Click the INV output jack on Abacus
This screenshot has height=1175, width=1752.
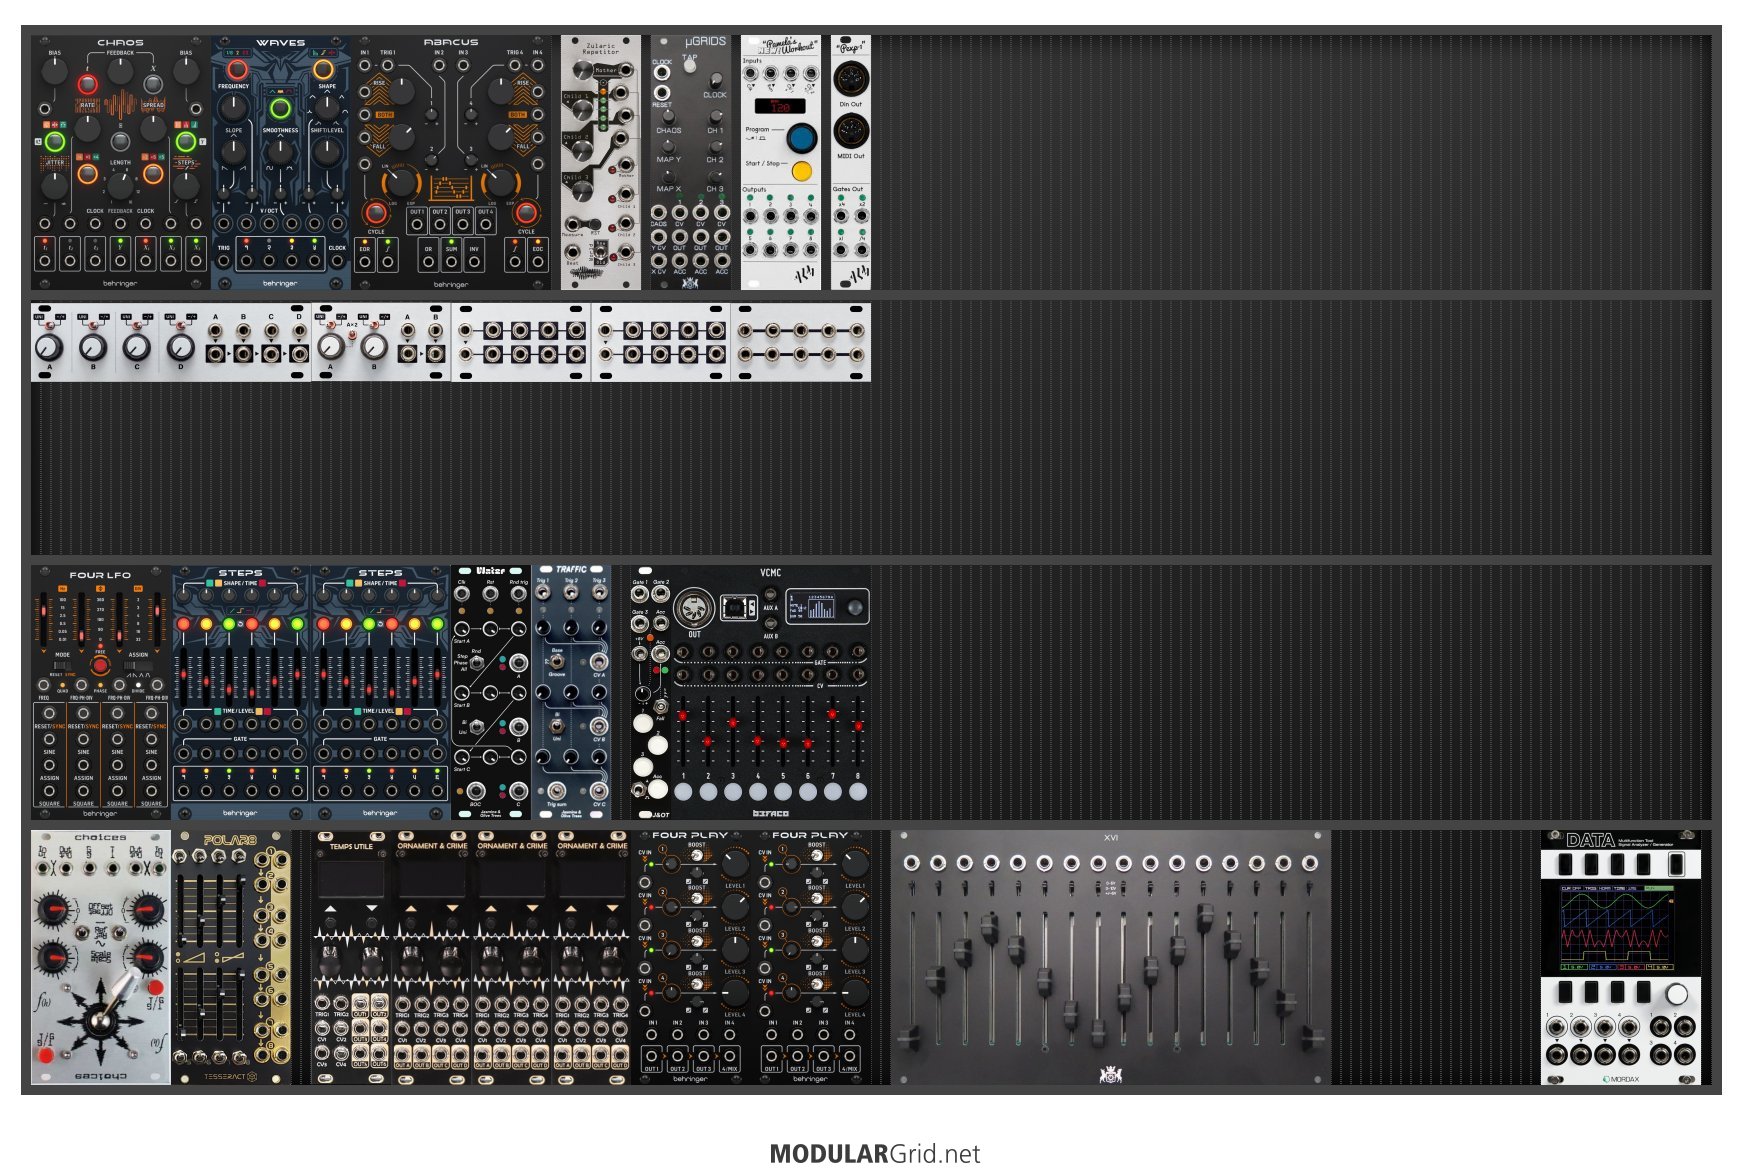click(474, 262)
